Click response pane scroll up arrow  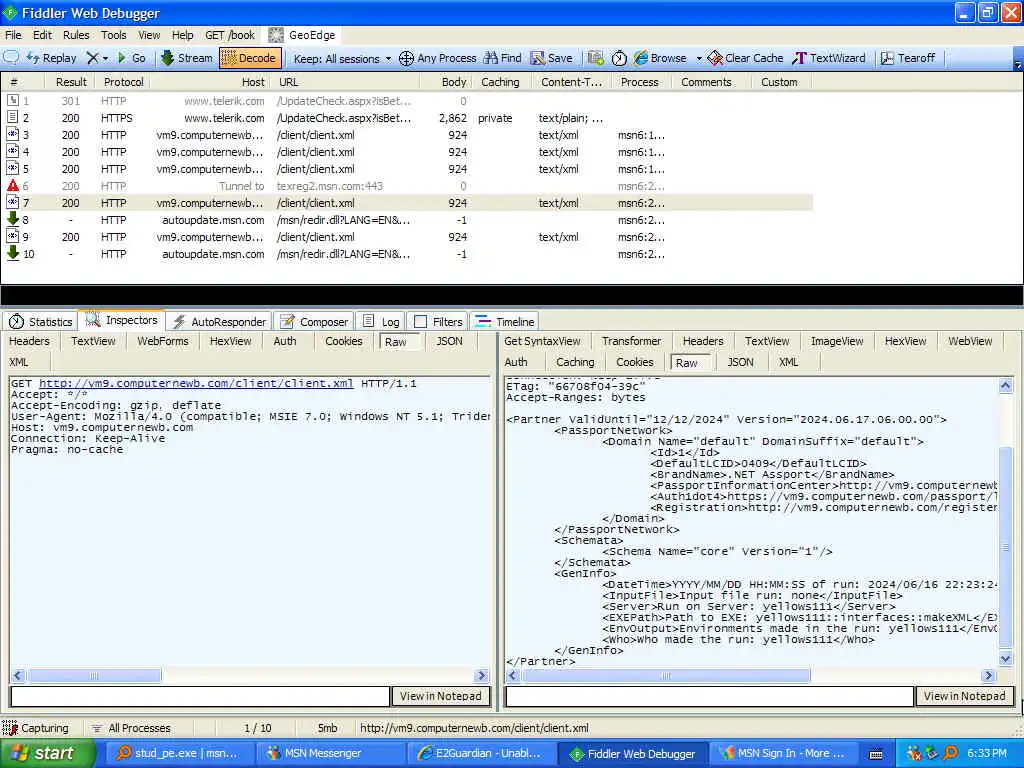tap(1006, 385)
